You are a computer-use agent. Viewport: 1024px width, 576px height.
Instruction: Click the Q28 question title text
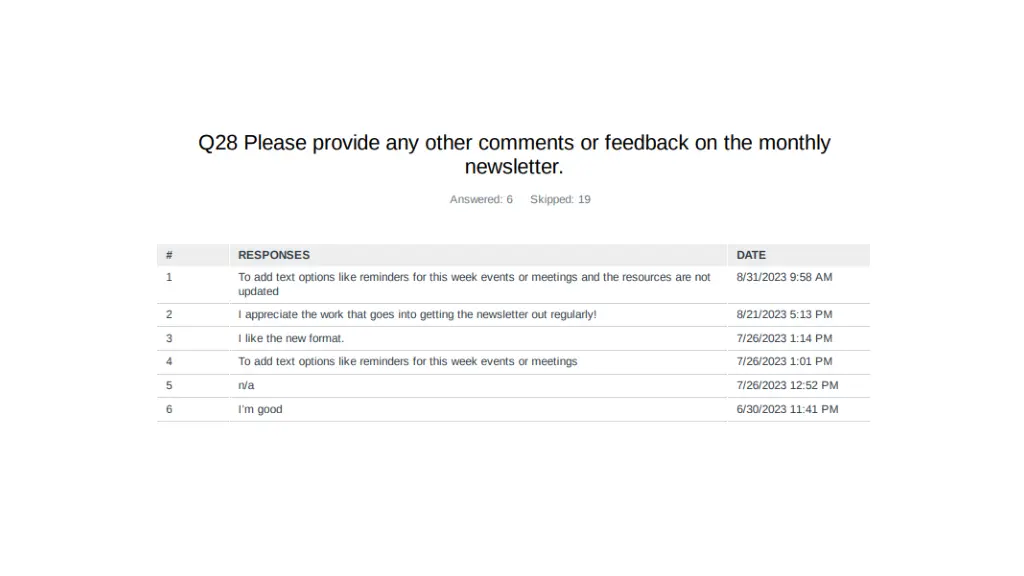point(514,155)
